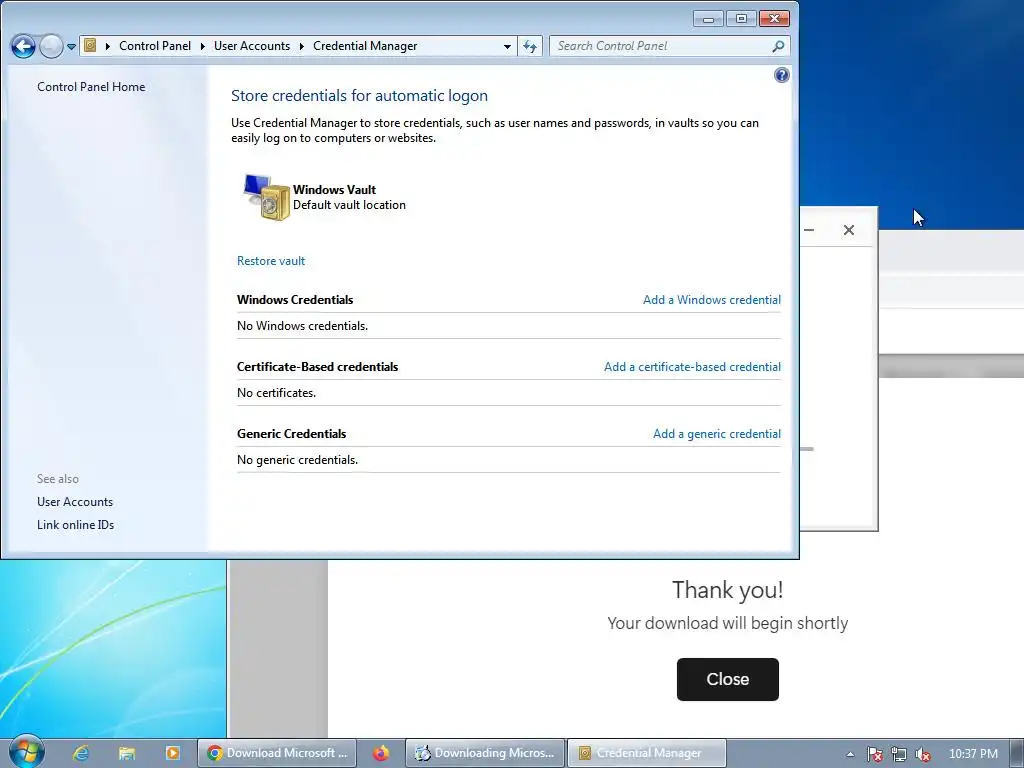
Task: Show hidden tray icons arrow
Action: tap(850, 754)
